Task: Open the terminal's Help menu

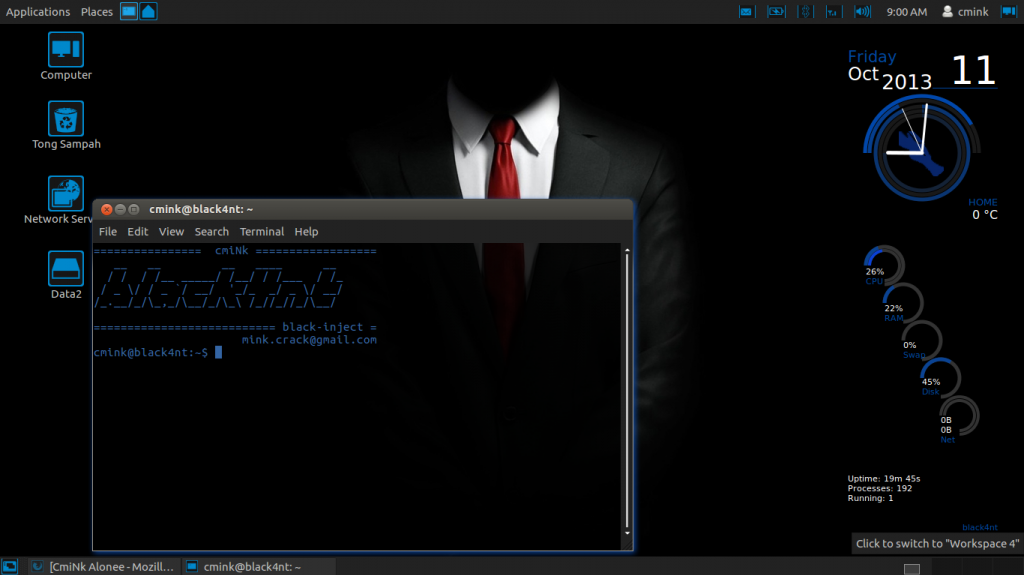Action: tap(306, 231)
